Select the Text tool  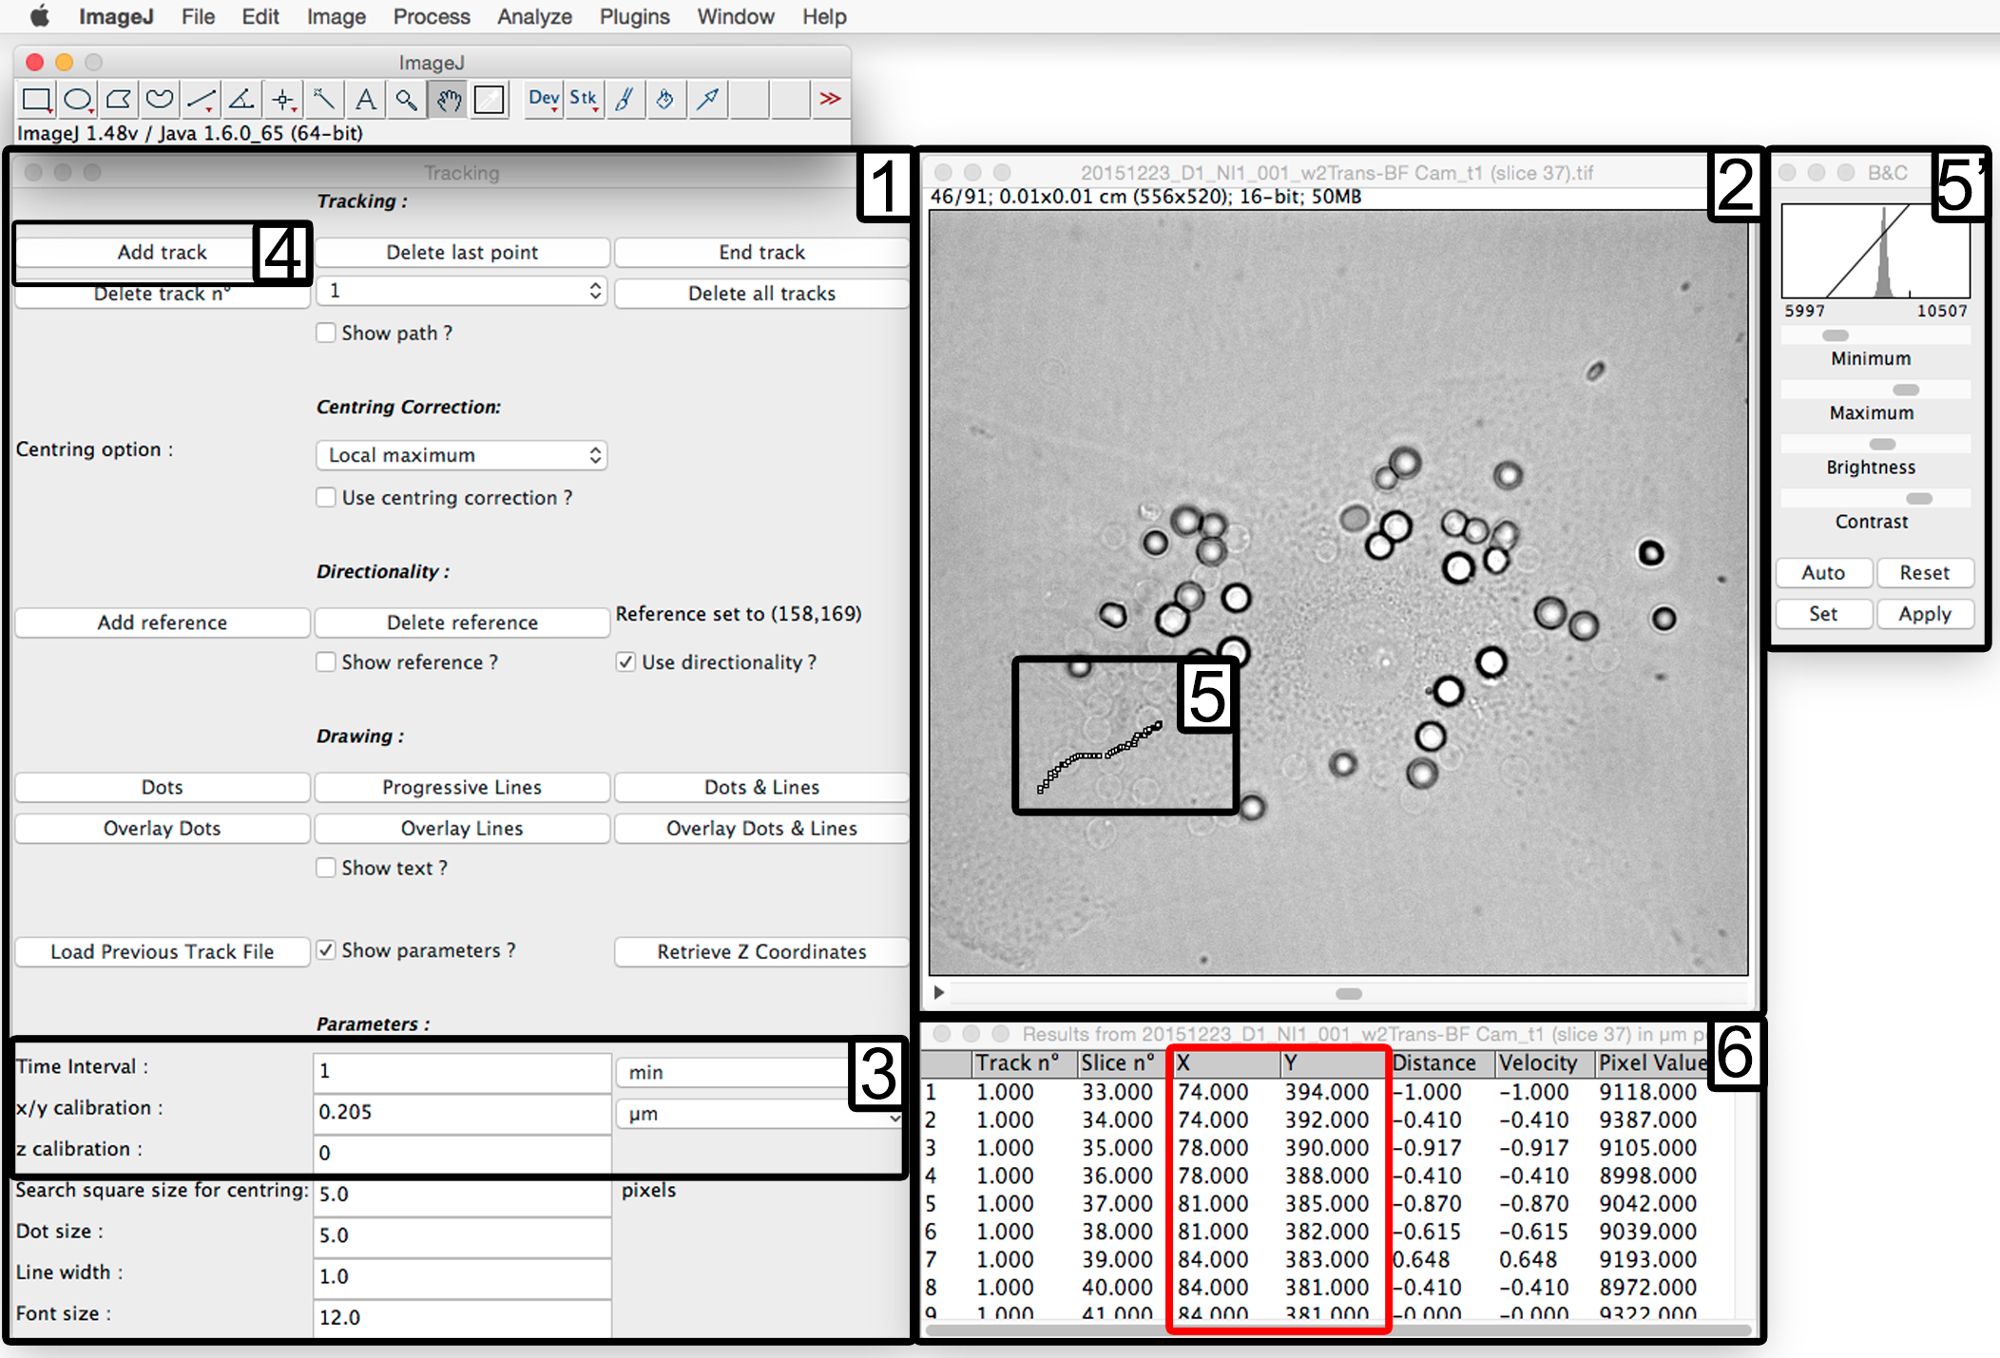pos(365,99)
